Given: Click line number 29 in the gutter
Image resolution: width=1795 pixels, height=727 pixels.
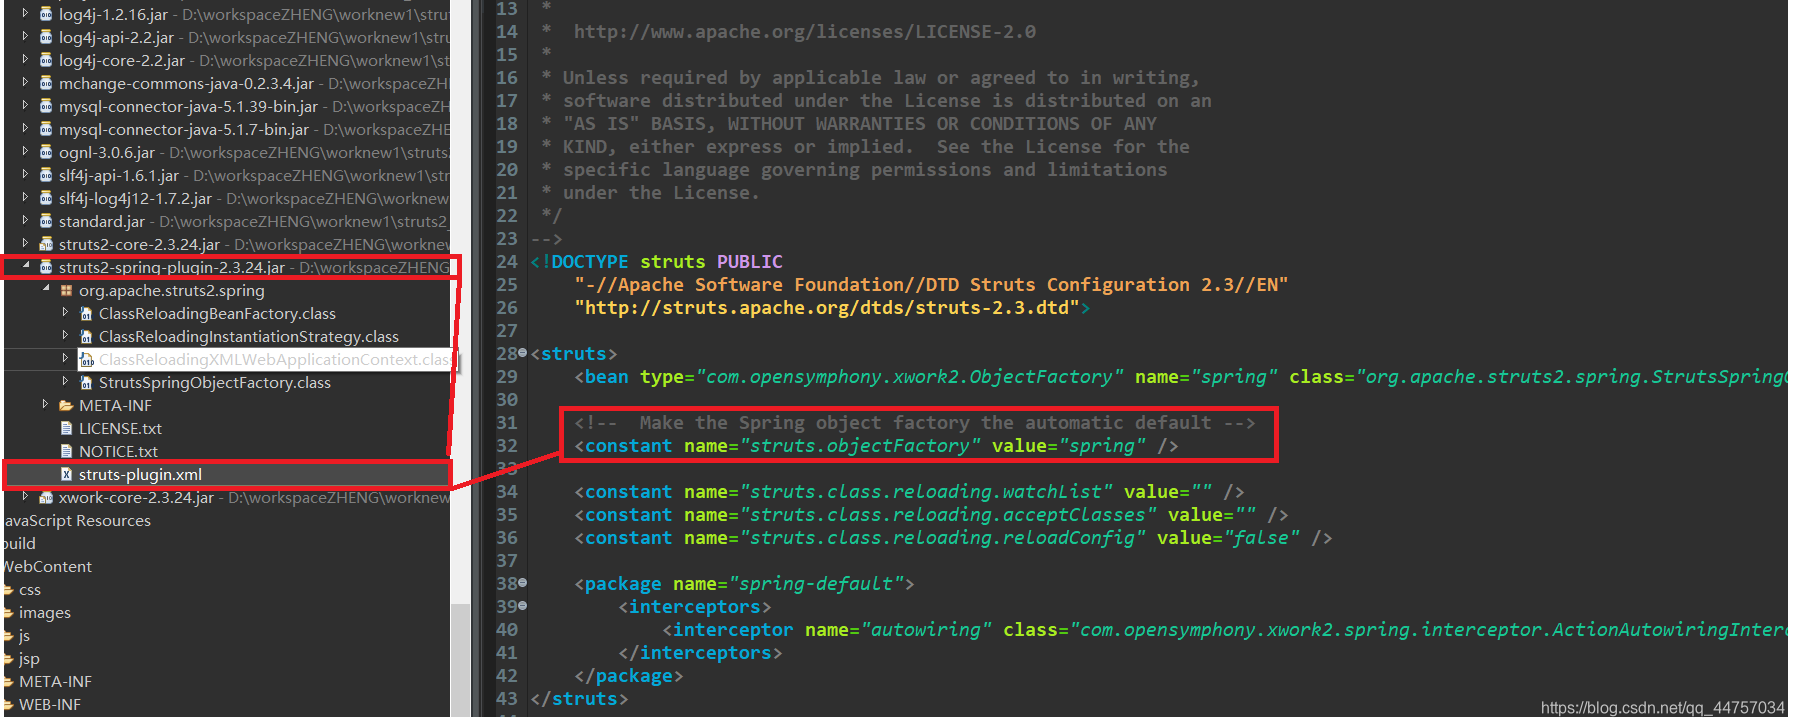Looking at the screenshot, I should [507, 377].
